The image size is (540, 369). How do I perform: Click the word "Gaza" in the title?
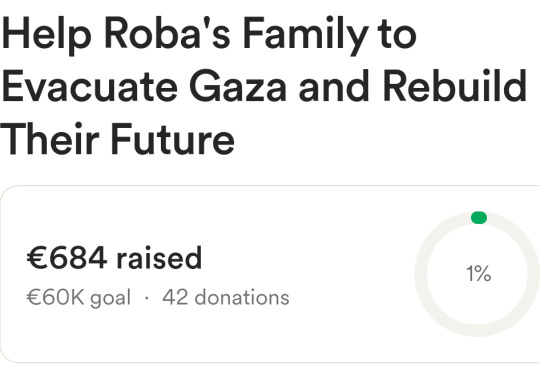(x=238, y=86)
